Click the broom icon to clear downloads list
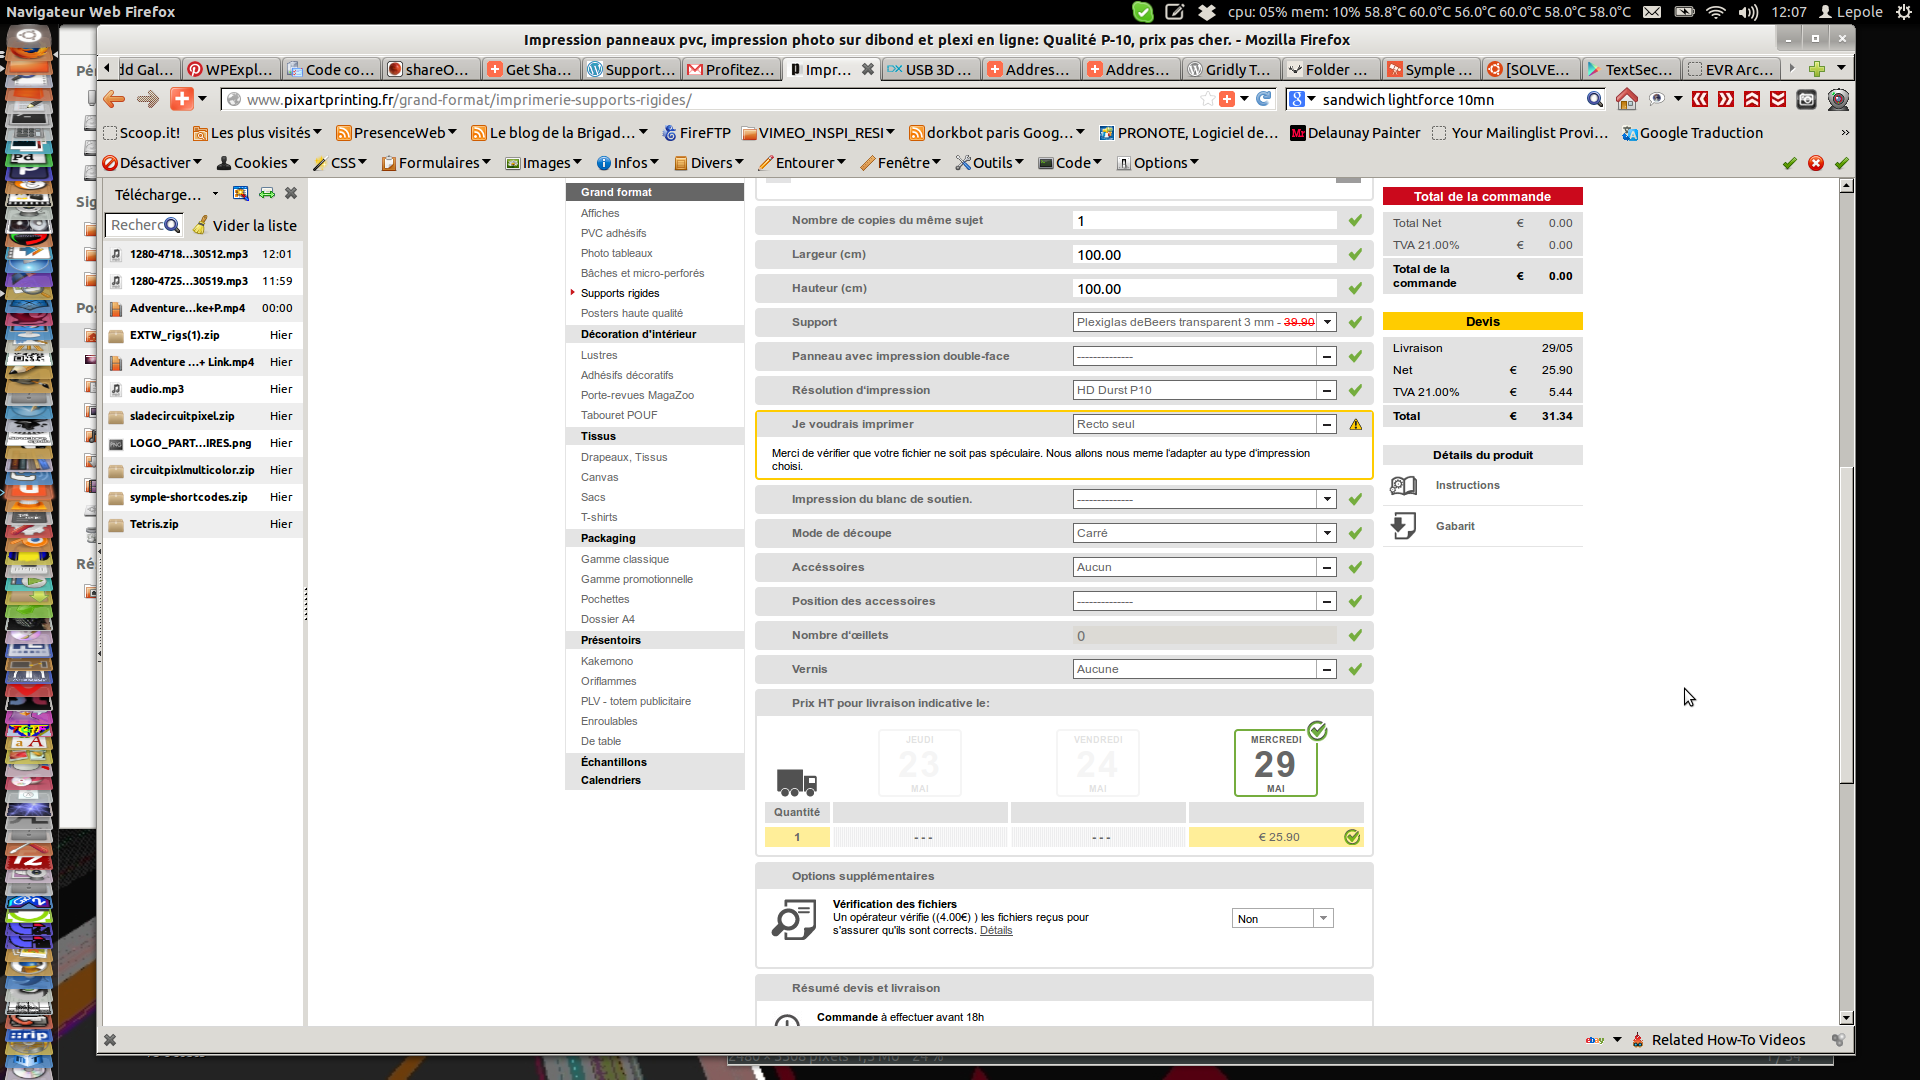 (x=200, y=225)
